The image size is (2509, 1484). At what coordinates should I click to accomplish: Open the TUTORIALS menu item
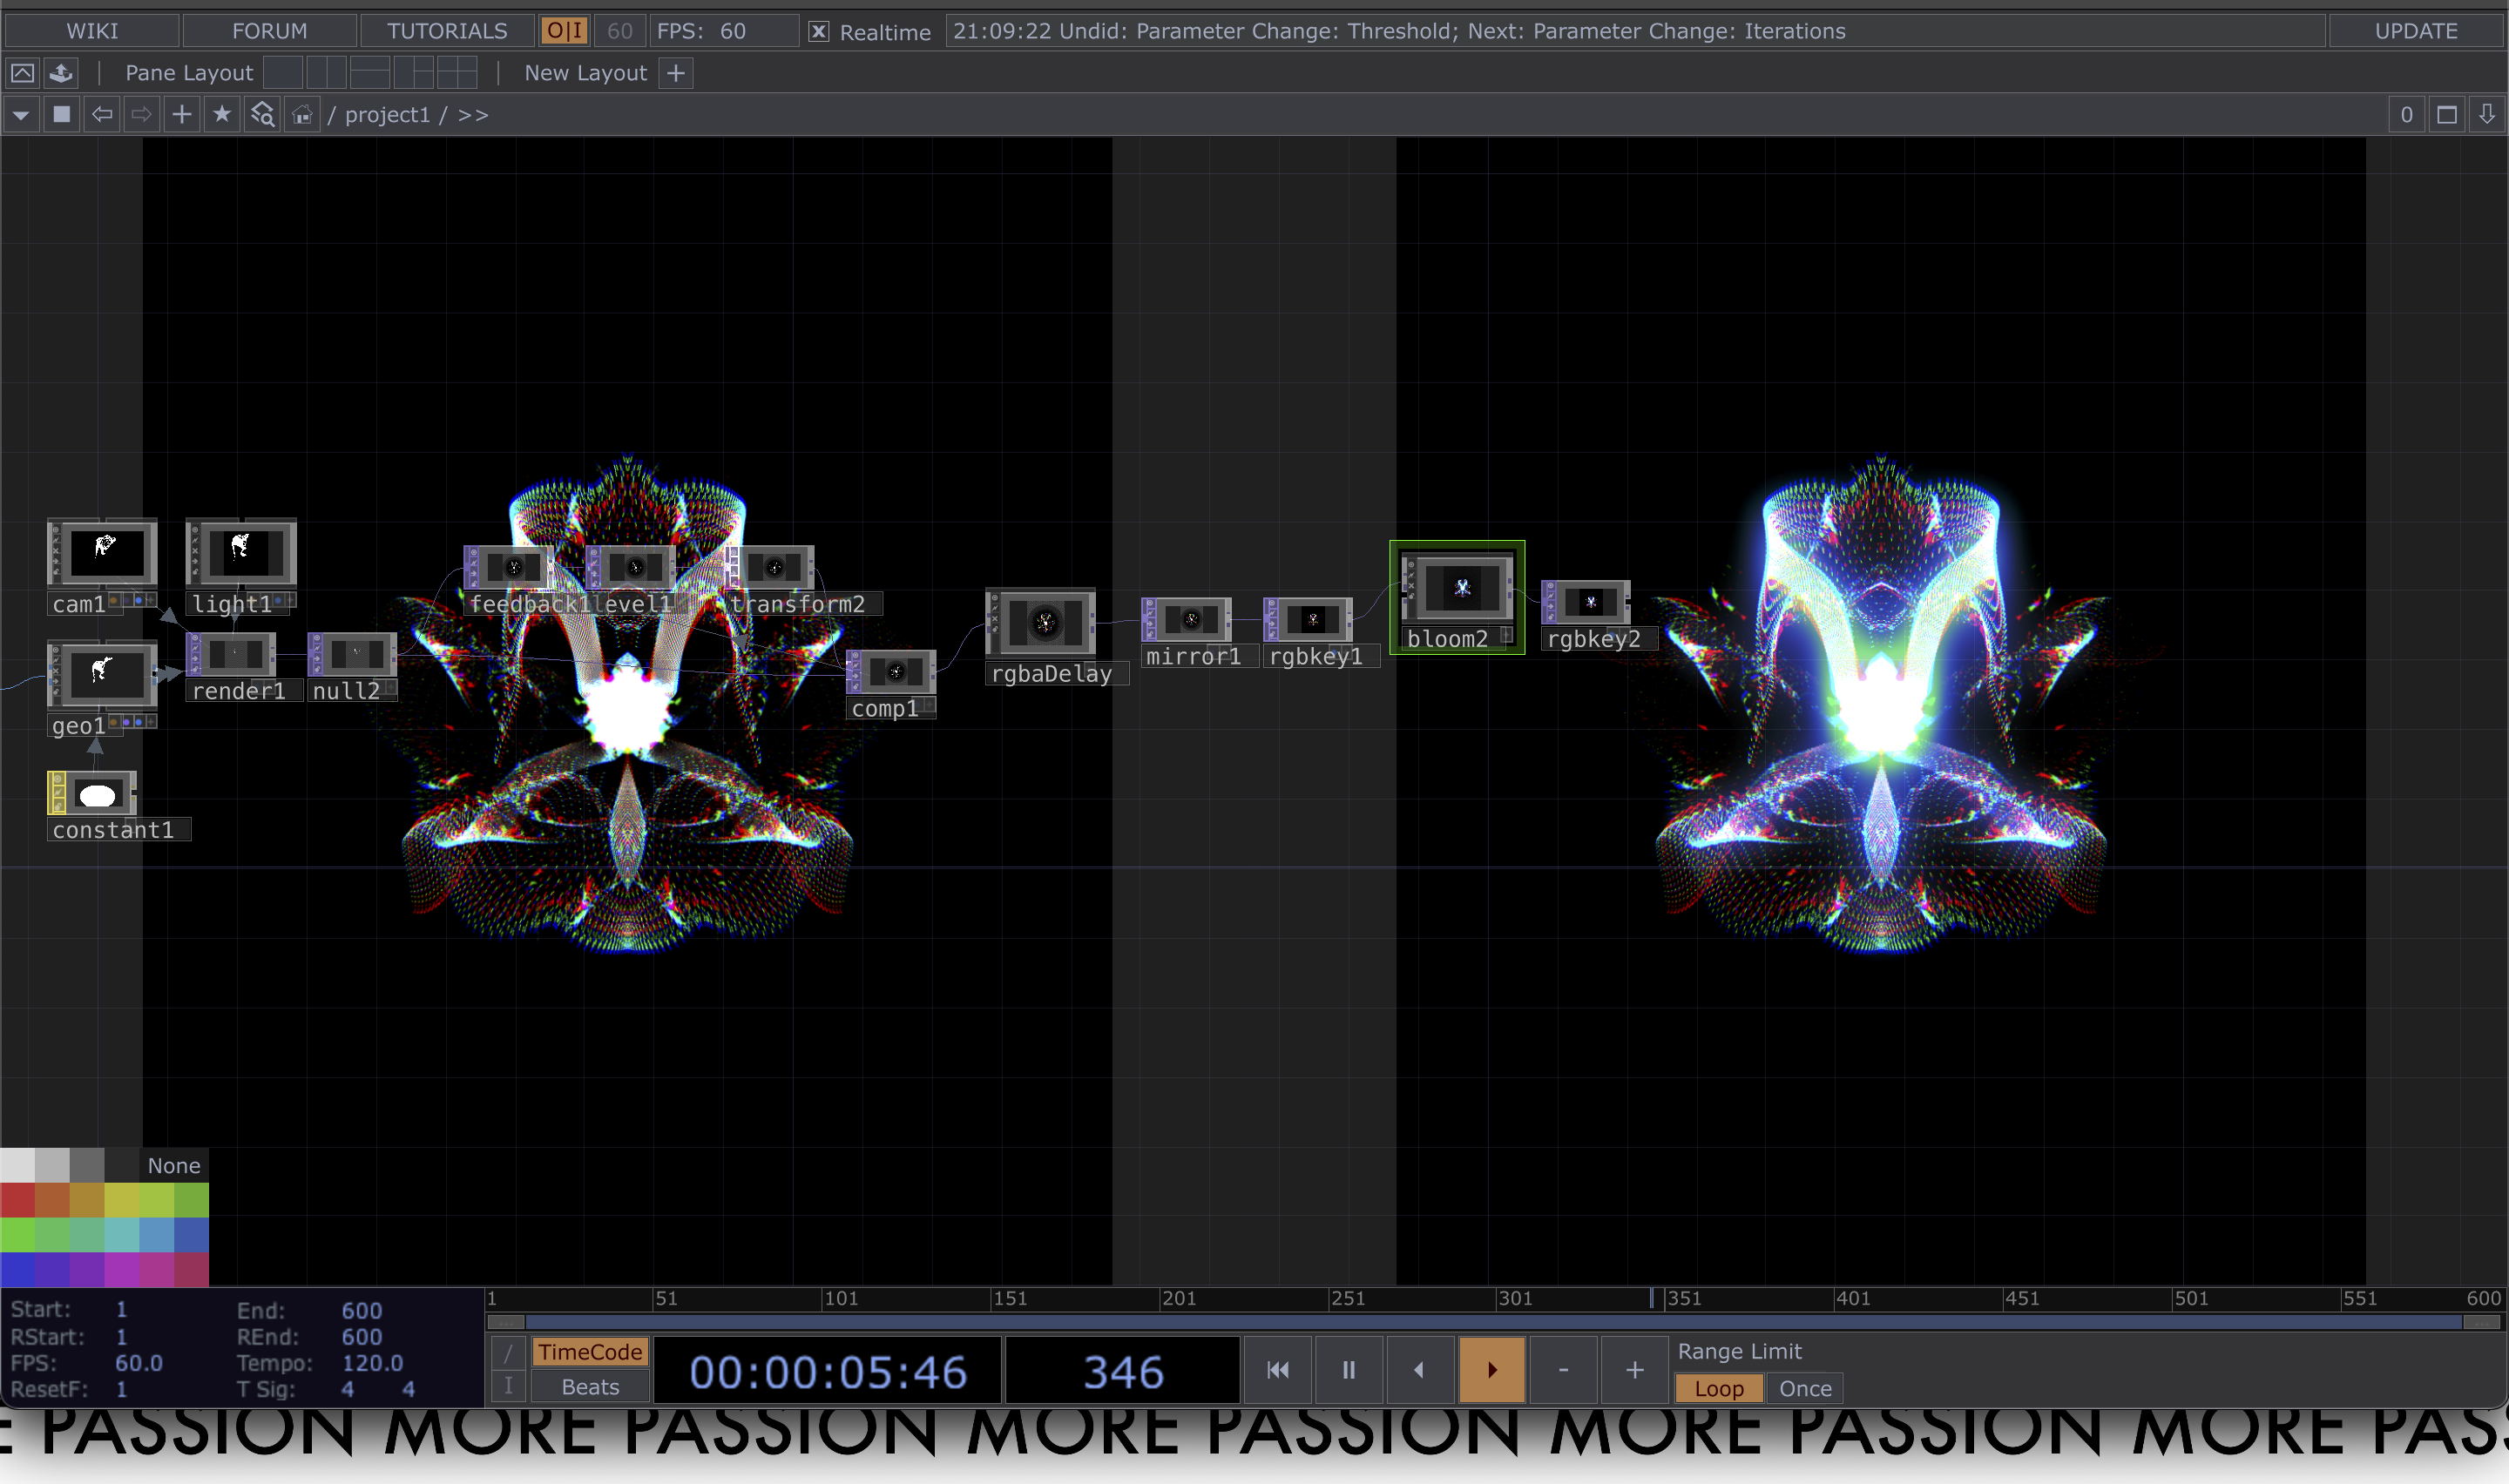446,31
